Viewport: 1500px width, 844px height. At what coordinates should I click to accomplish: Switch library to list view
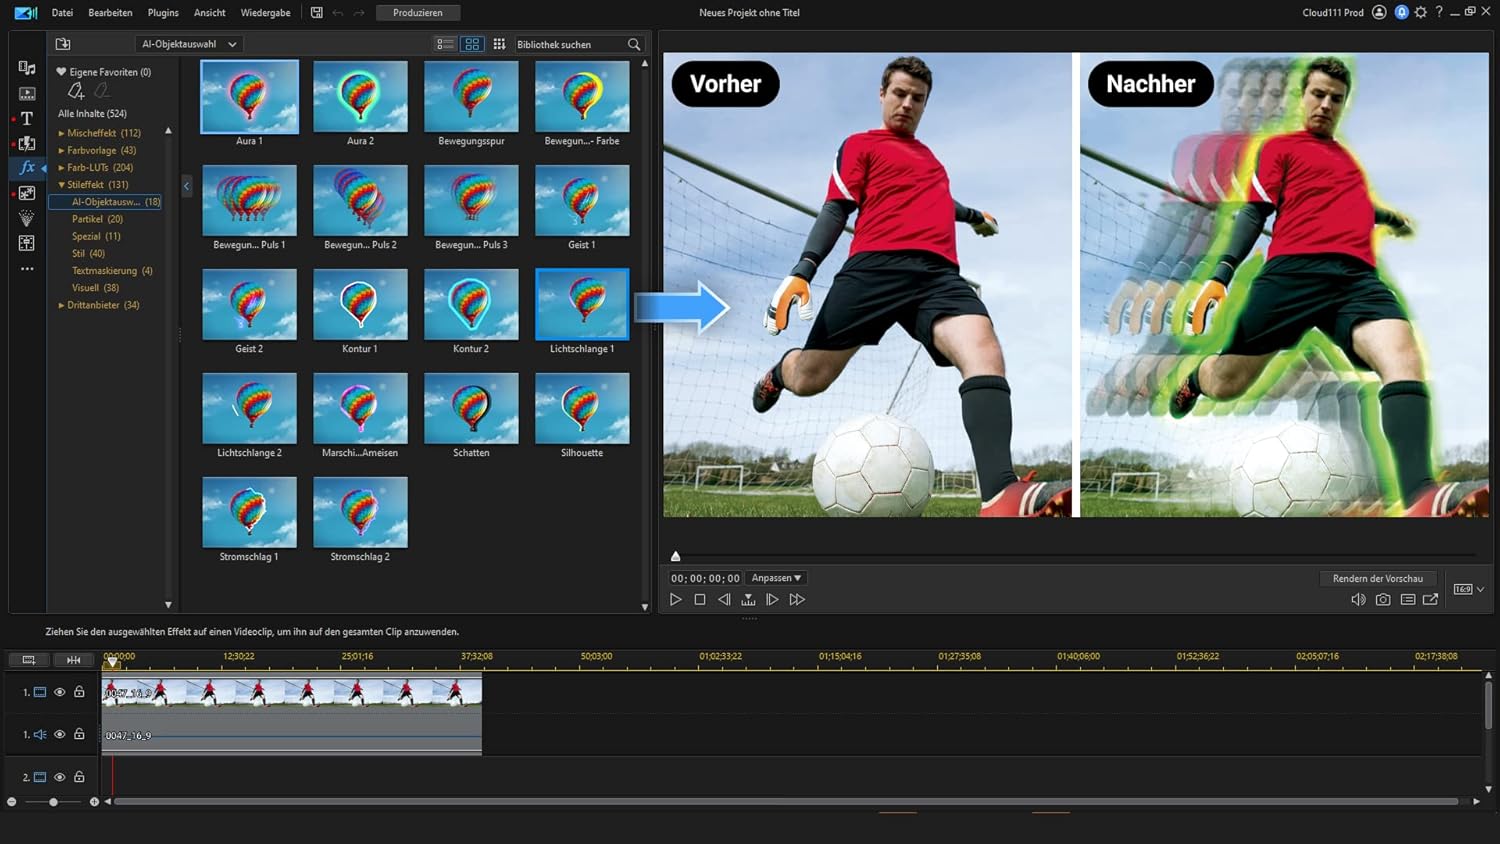coord(445,44)
